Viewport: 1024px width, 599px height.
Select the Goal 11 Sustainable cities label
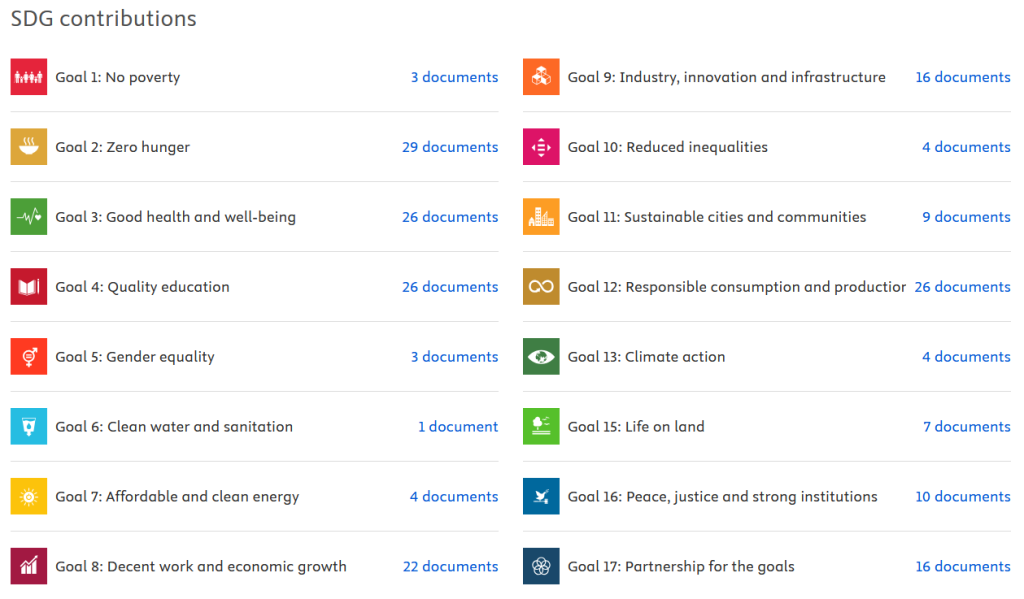pyautogui.click(x=716, y=217)
